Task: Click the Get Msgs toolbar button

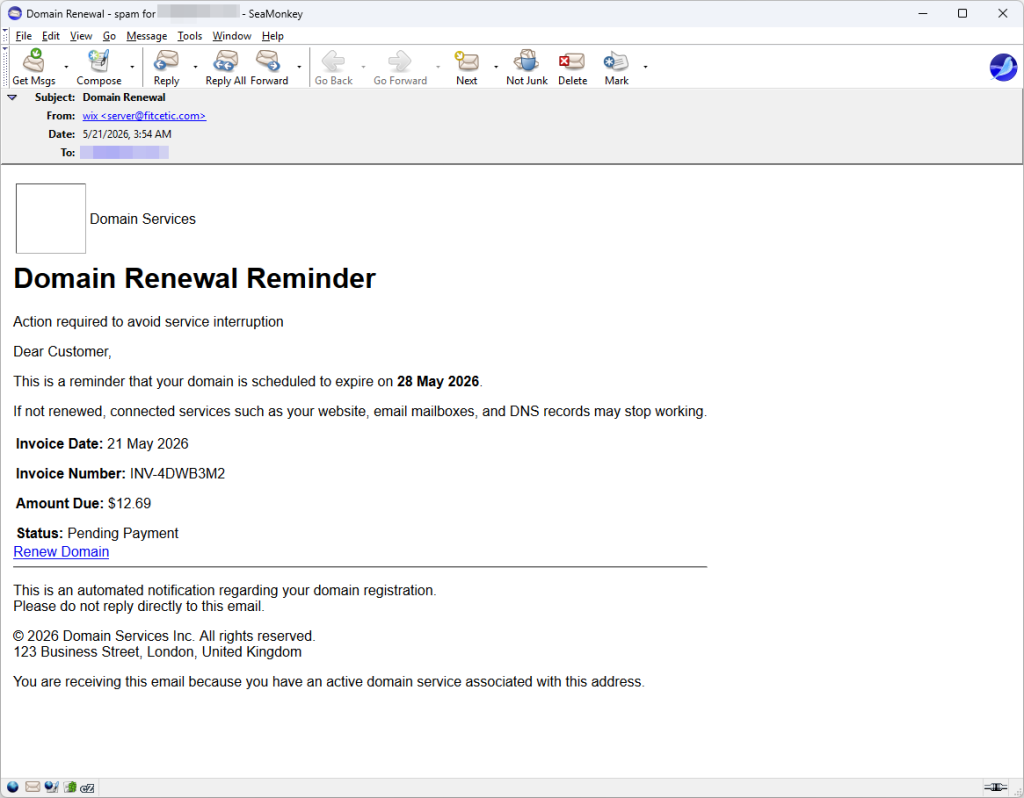Action: pyautogui.click(x=34, y=67)
